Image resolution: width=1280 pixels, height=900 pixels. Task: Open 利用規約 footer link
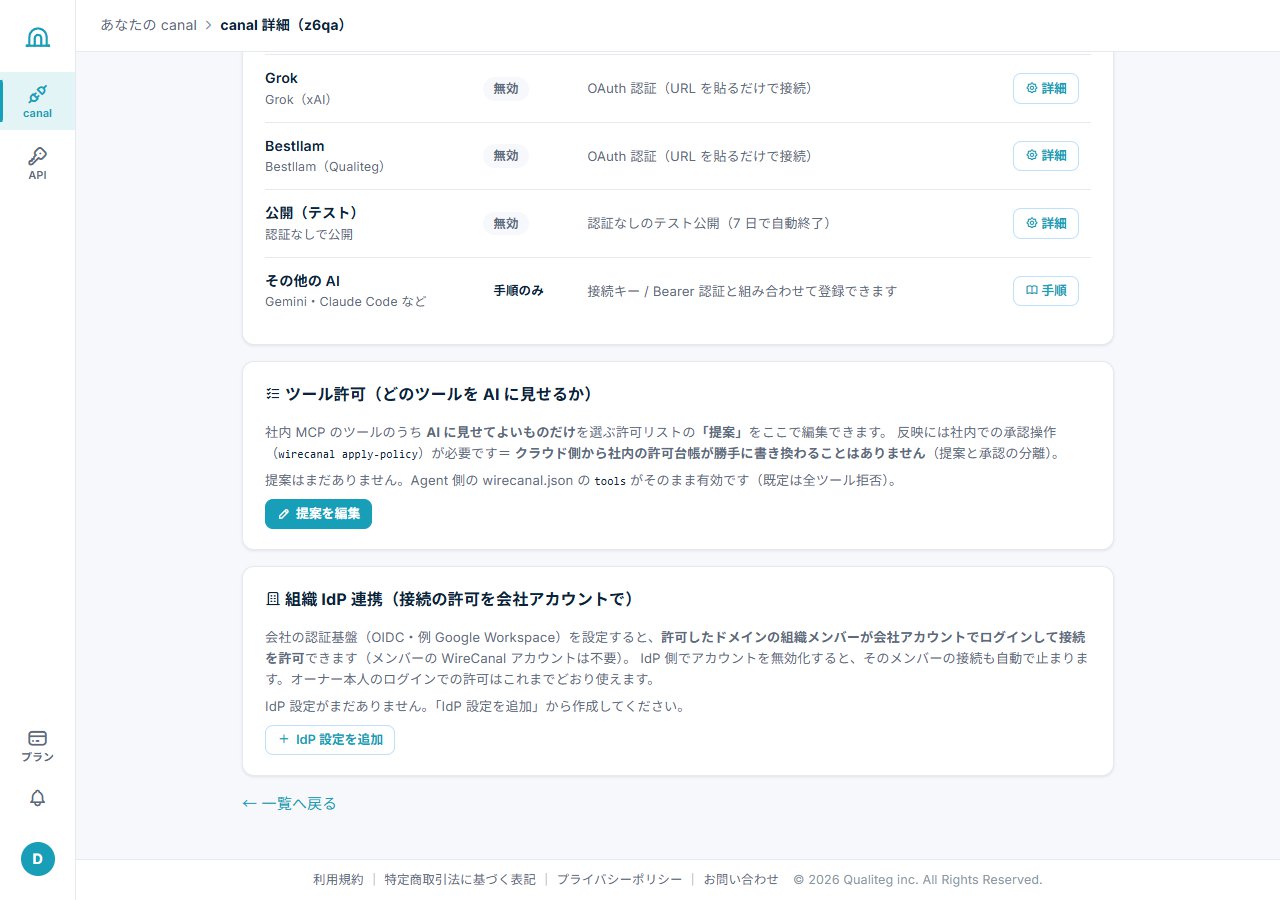(338, 880)
